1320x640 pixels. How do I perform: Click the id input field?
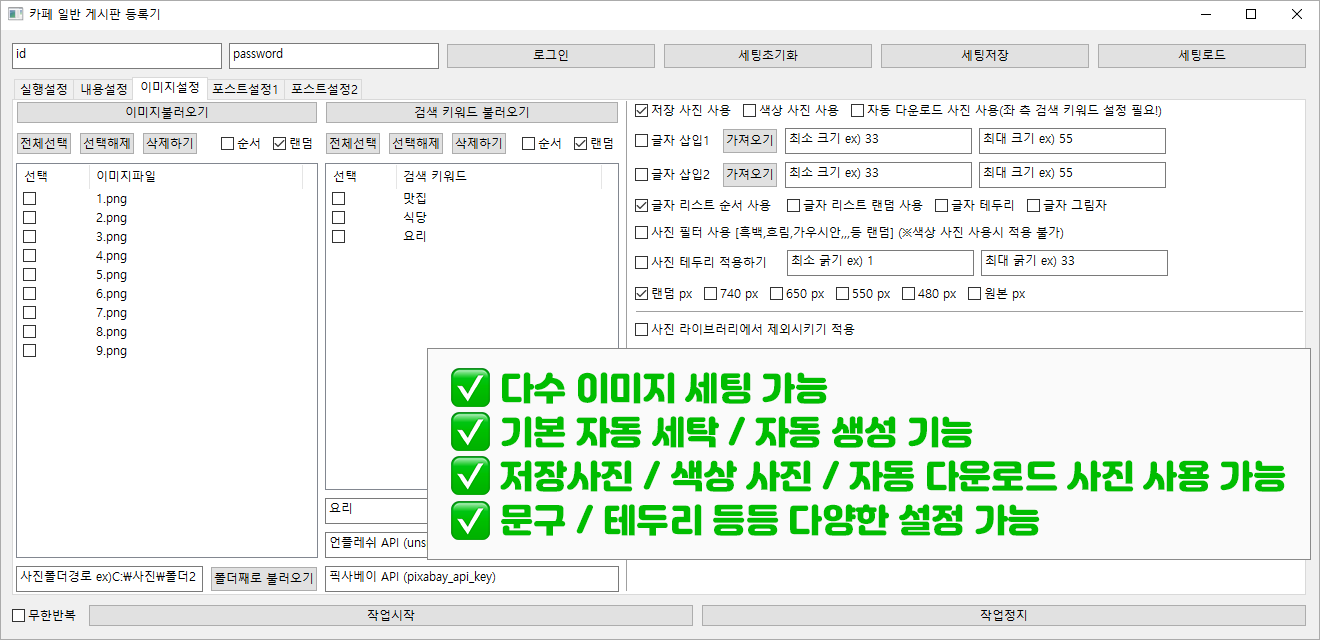tap(116, 55)
